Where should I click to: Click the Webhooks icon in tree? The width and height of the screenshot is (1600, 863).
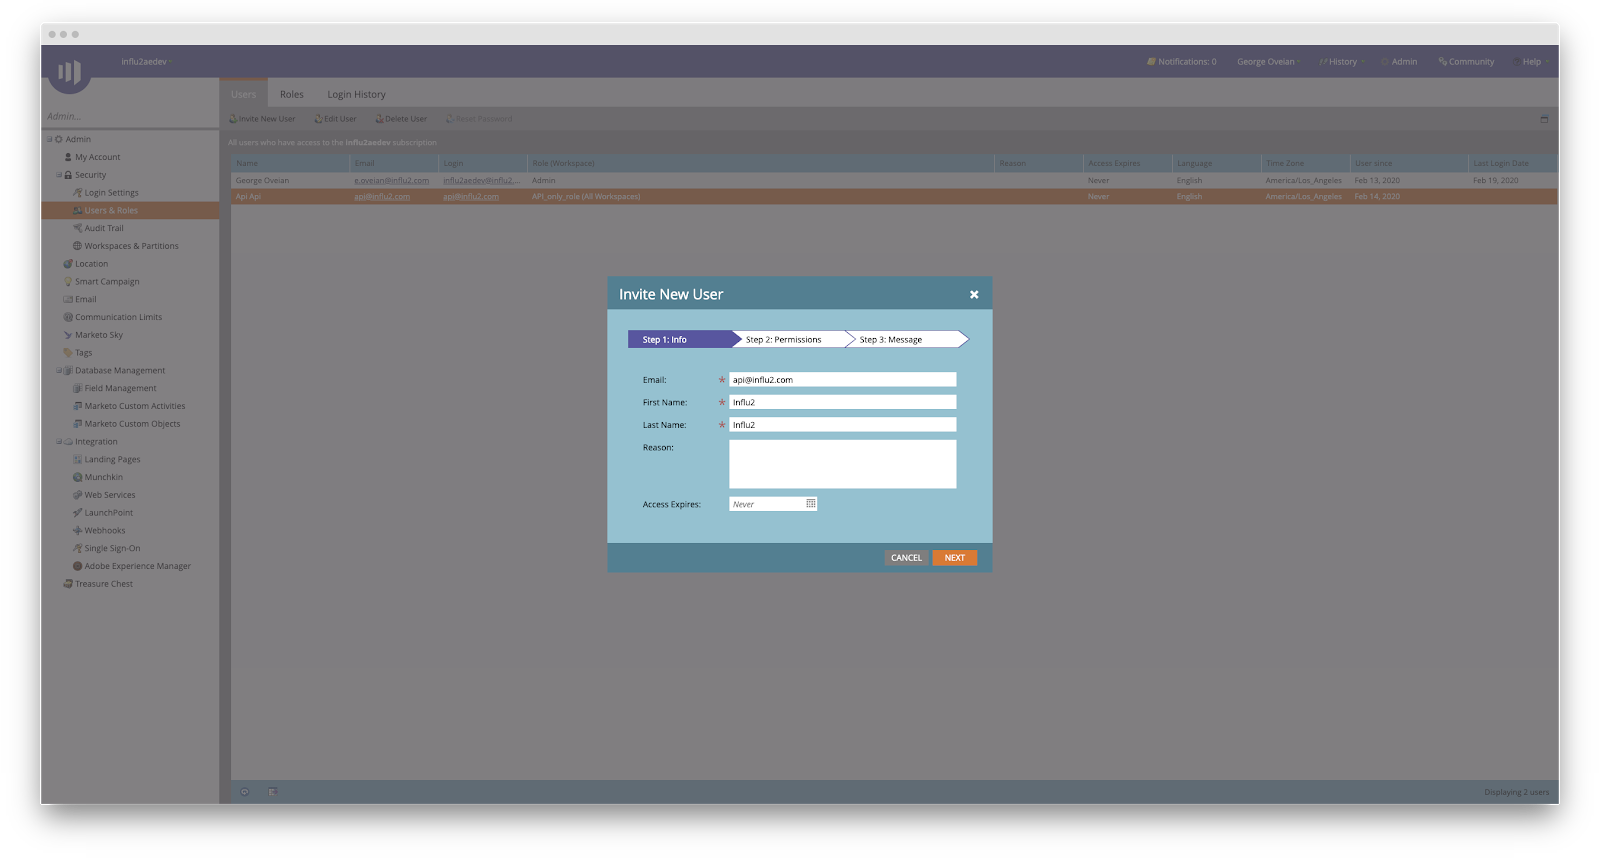pyautogui.click(x=78, y=531)
